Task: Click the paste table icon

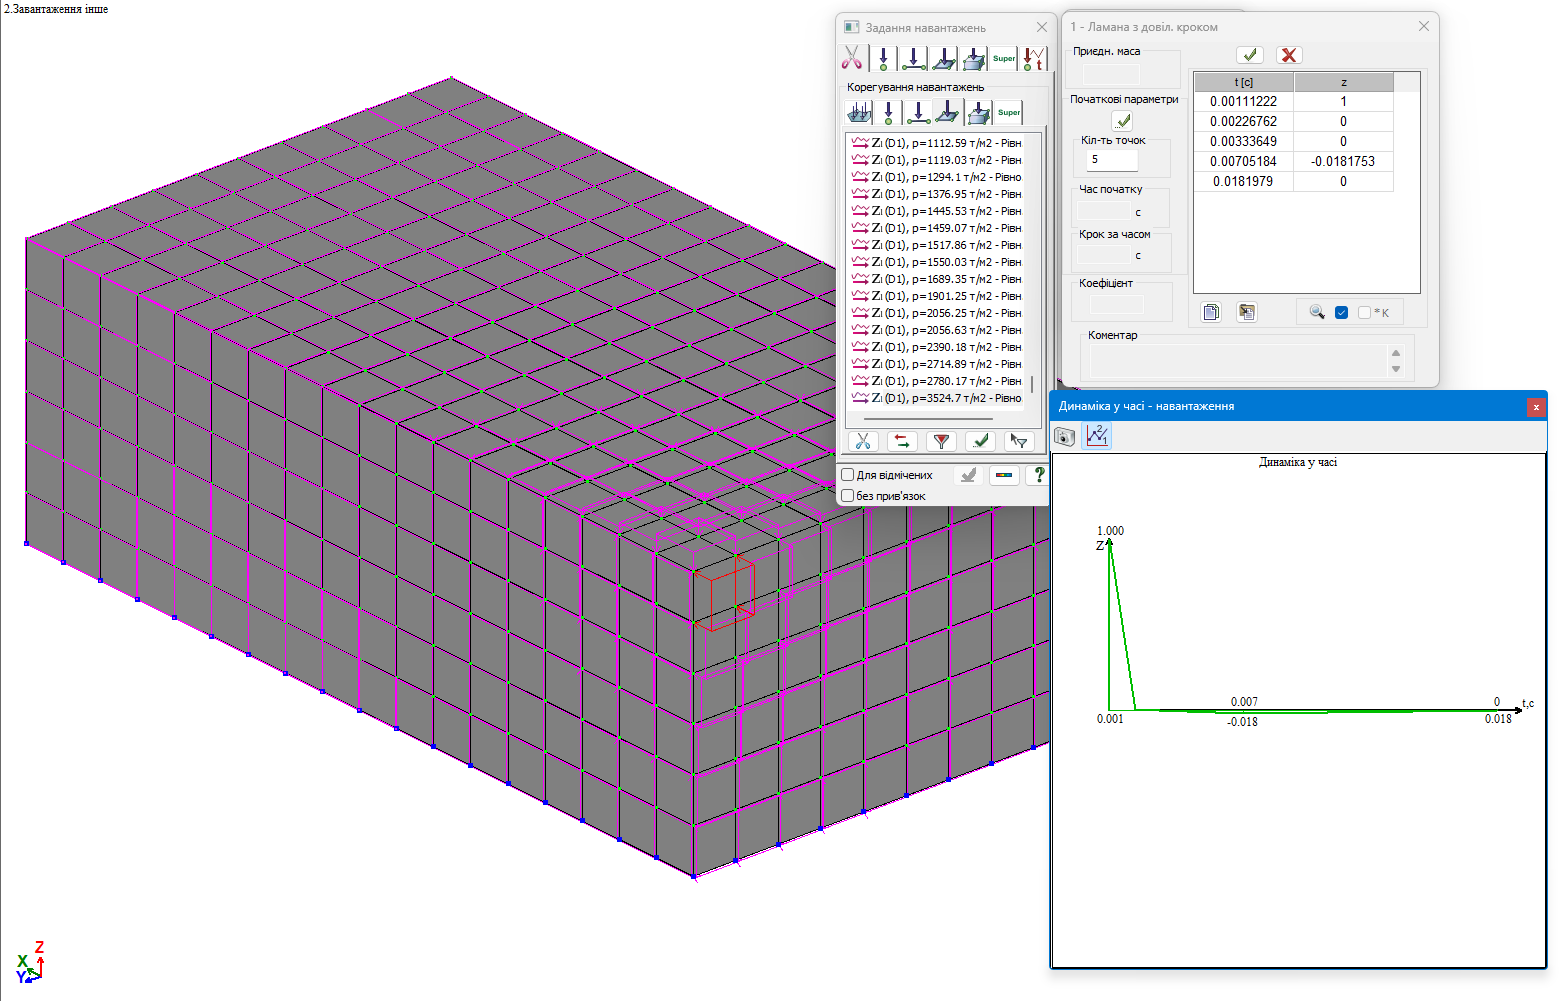Action: tap(1246, 312)
